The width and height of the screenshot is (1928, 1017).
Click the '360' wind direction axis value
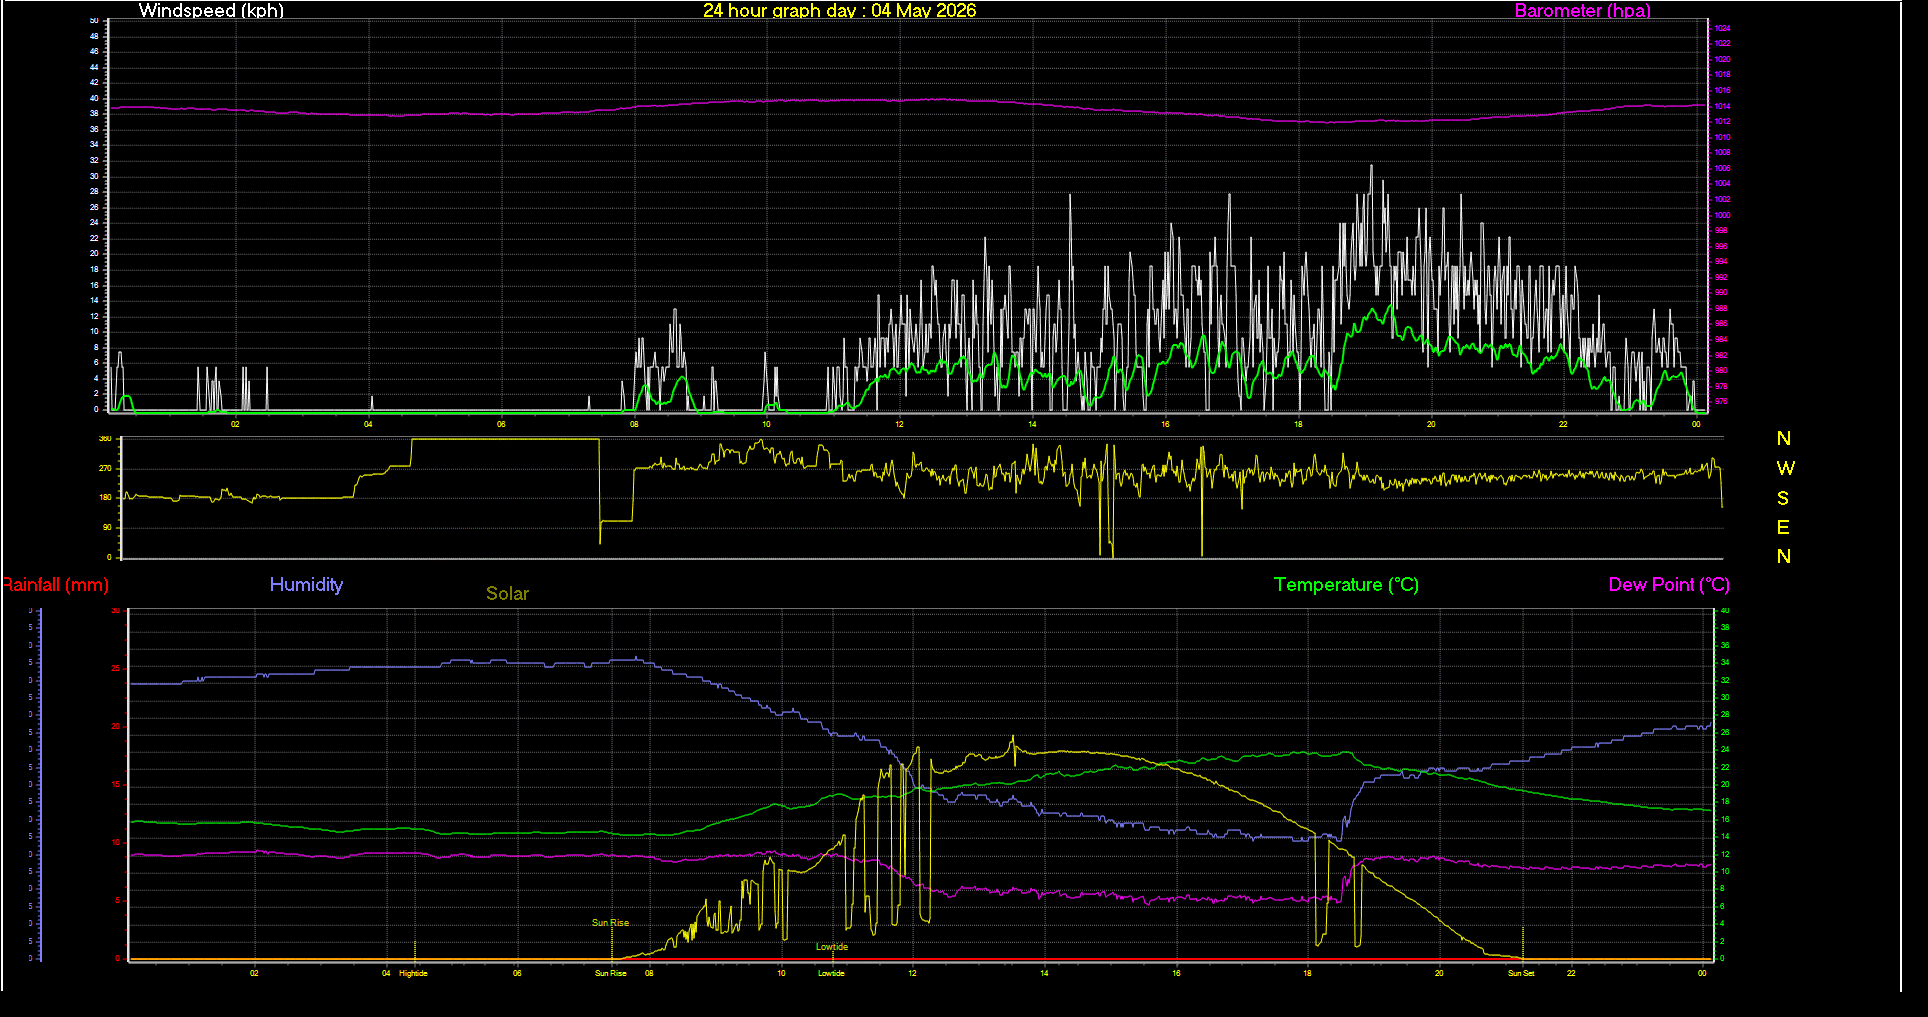coord(105,439)
